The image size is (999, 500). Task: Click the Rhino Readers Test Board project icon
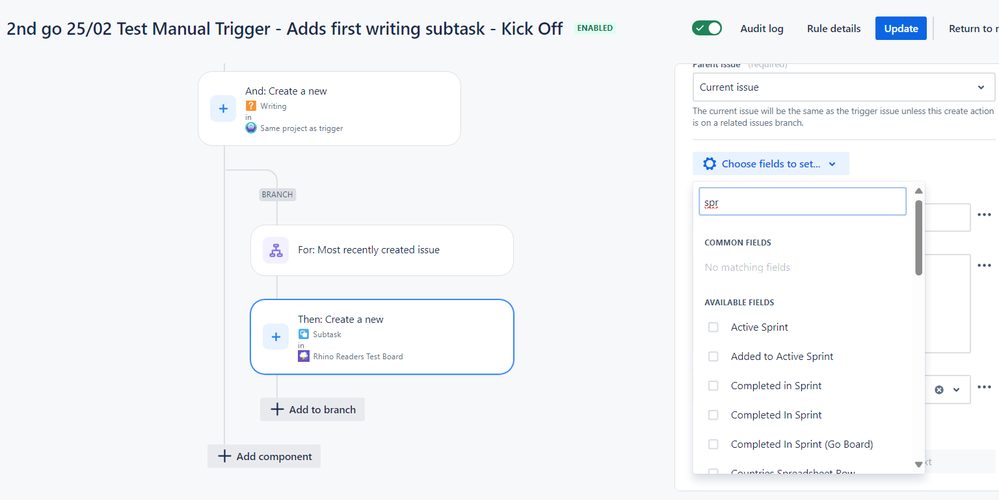[304, 356]
